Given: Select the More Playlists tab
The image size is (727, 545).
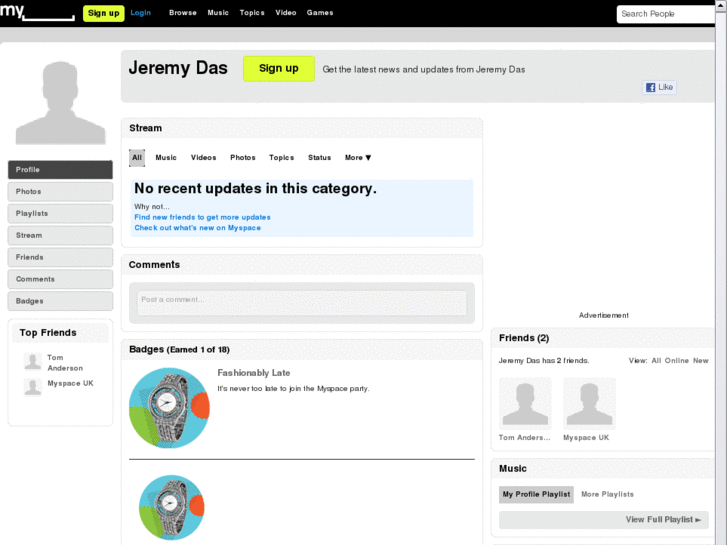Looking at the screenshot, I should [x=607, y=494].
